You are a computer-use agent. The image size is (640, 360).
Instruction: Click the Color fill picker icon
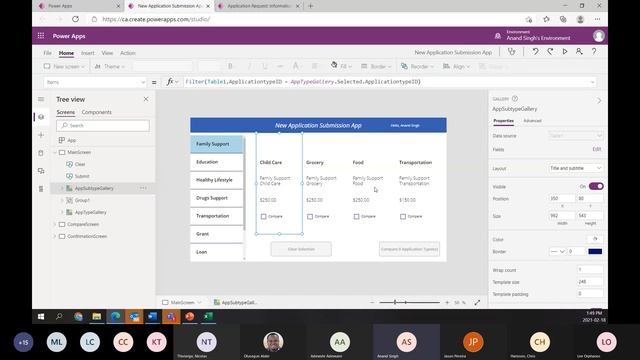595,239
